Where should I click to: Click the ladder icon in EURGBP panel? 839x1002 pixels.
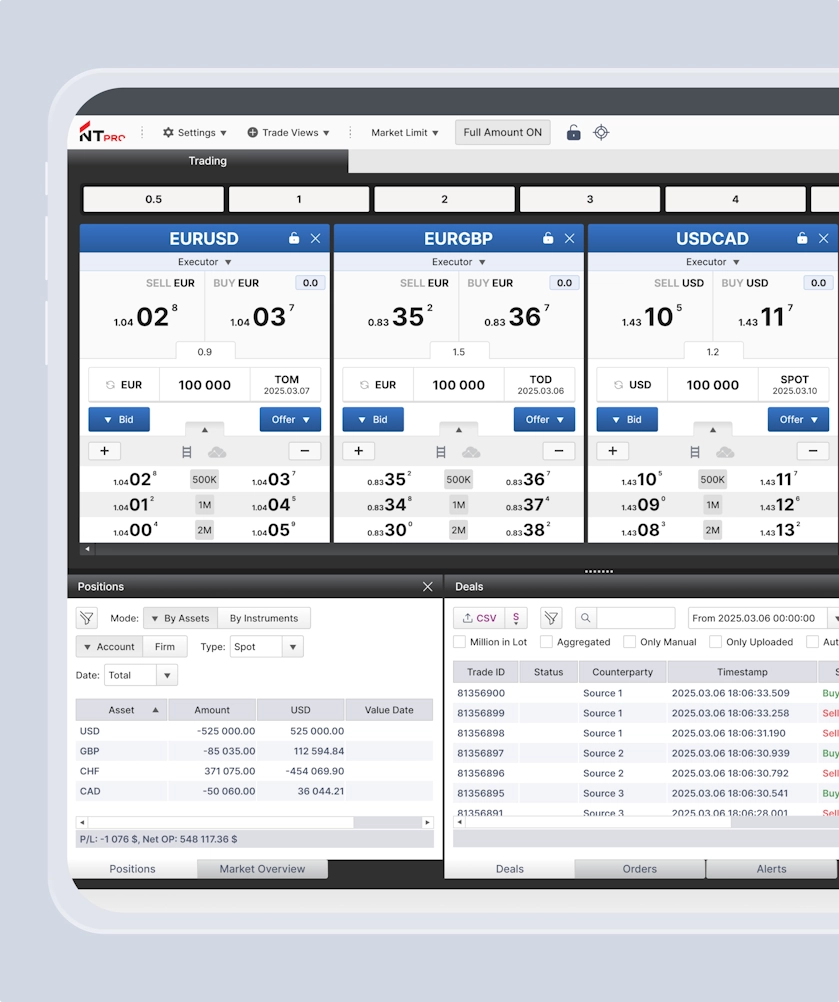click(x=441, y=452)
